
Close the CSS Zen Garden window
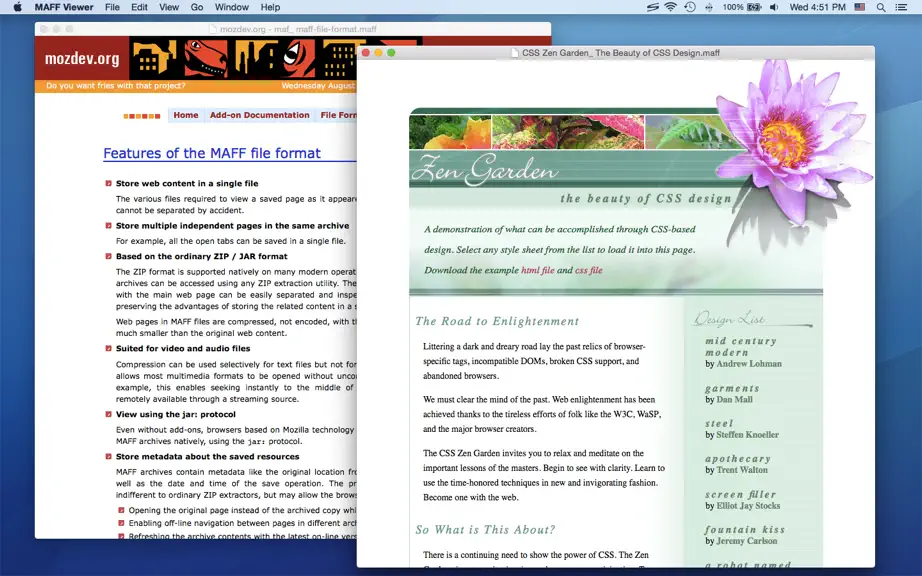point(366,53)
